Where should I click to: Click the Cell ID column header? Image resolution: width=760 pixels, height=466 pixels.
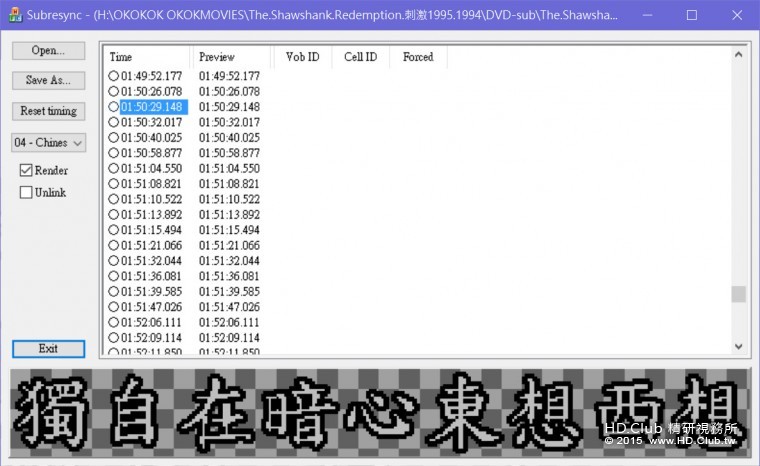(x=361, y=57)
